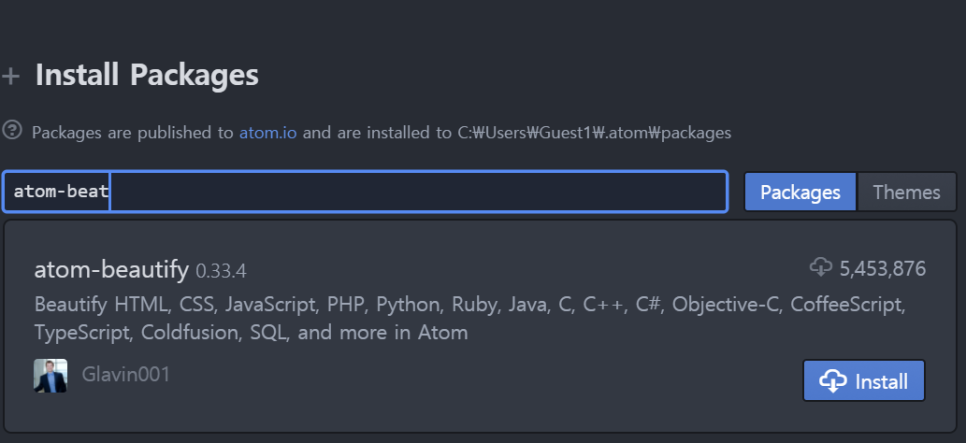Click the question mark help icon
This screenshot has height=443, width=966.
click(x=12, y=130)
